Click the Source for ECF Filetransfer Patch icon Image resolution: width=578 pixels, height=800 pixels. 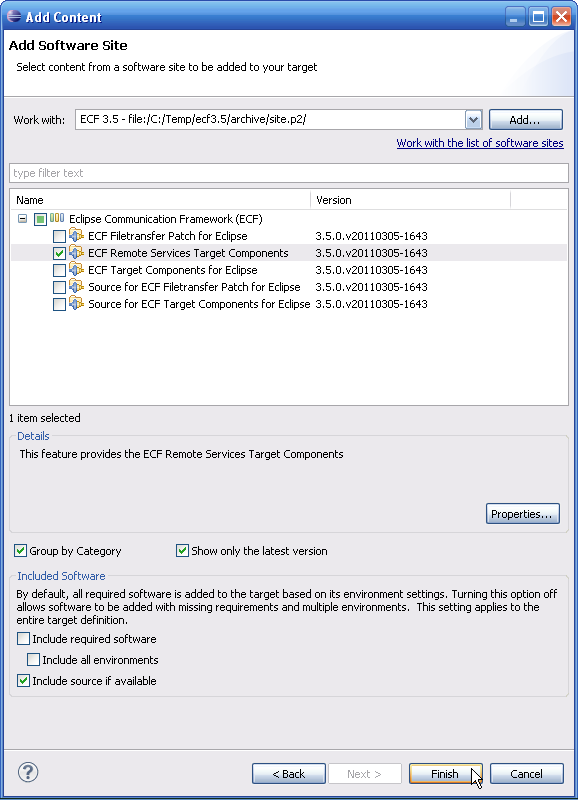(x=76, y=286)
